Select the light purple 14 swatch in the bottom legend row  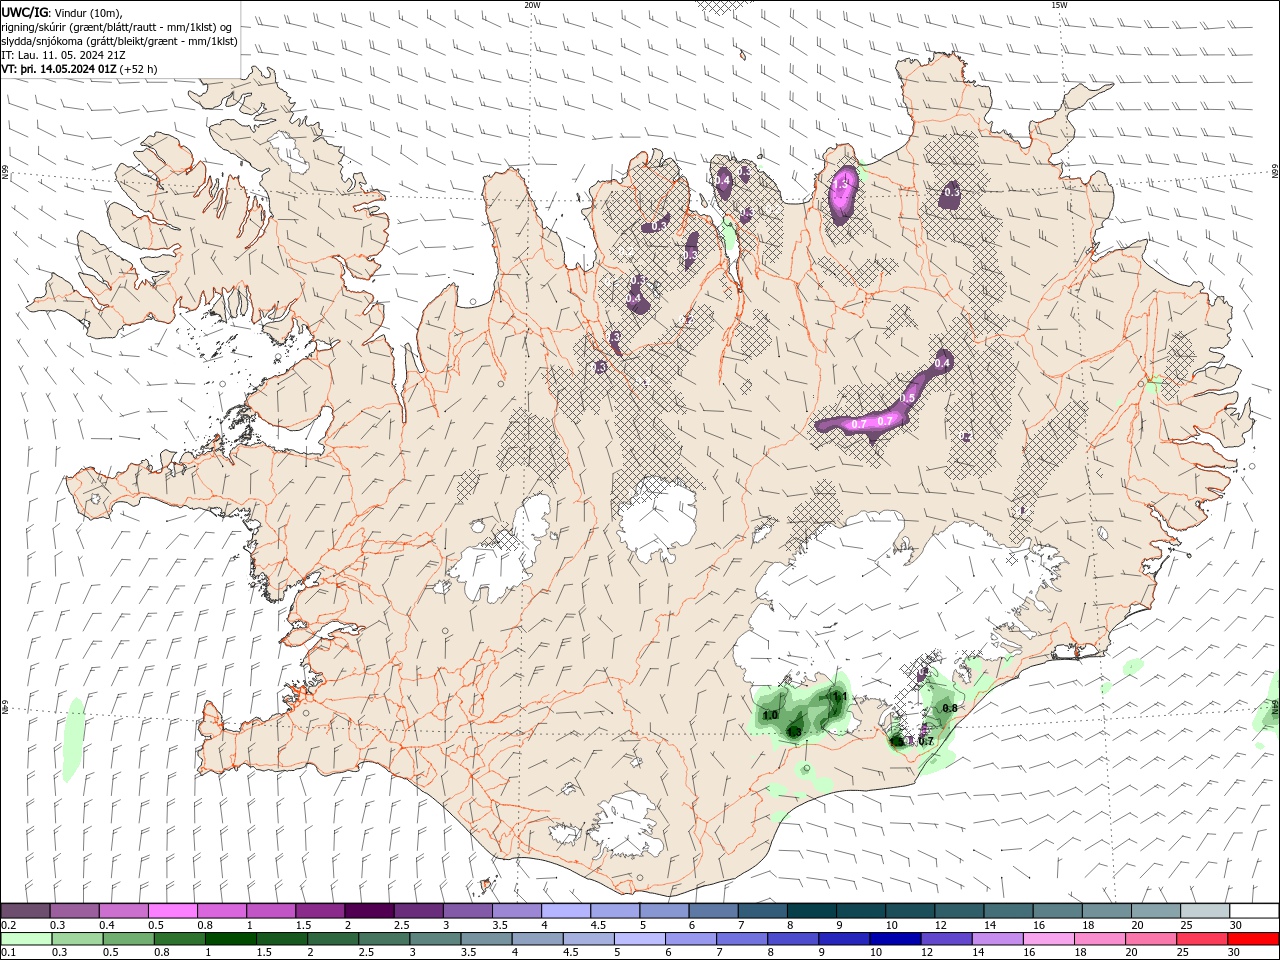click(x=997, y=939)
